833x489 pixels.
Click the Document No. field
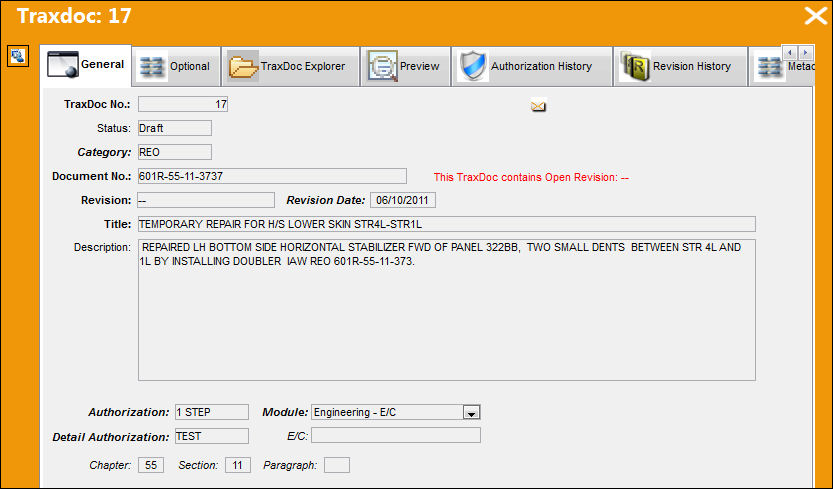(272, 176)
